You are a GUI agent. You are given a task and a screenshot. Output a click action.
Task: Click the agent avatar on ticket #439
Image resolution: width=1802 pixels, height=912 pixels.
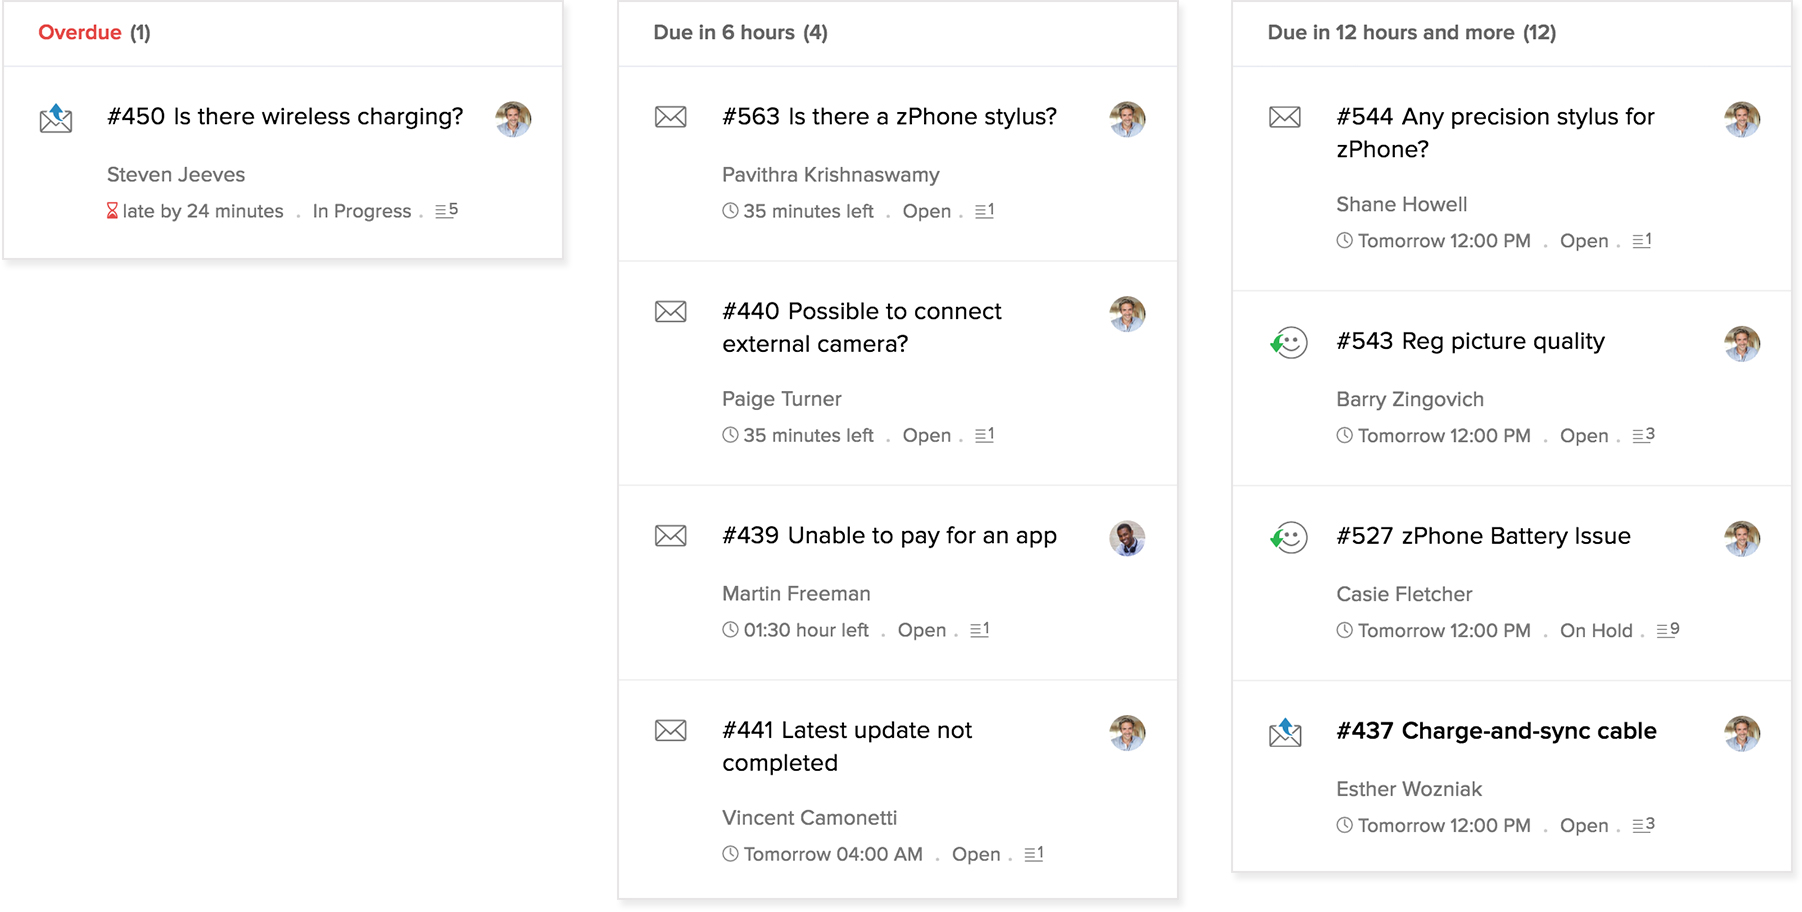pos(1127,538)
